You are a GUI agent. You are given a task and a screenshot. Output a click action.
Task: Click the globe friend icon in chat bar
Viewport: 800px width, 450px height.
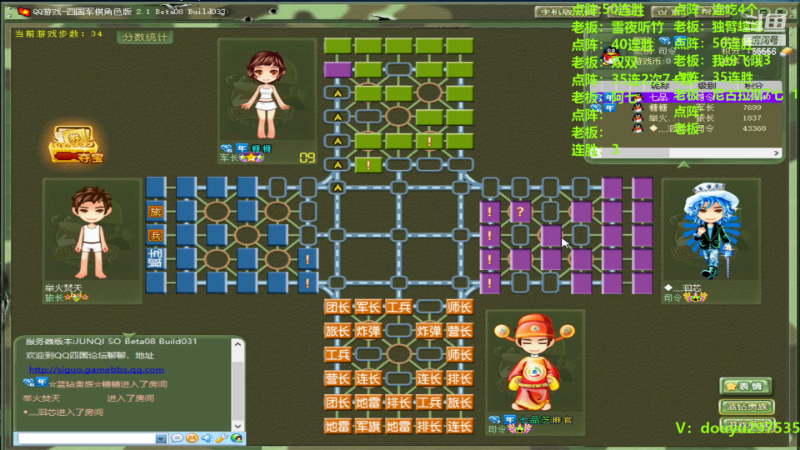click(x=236, y=438)
